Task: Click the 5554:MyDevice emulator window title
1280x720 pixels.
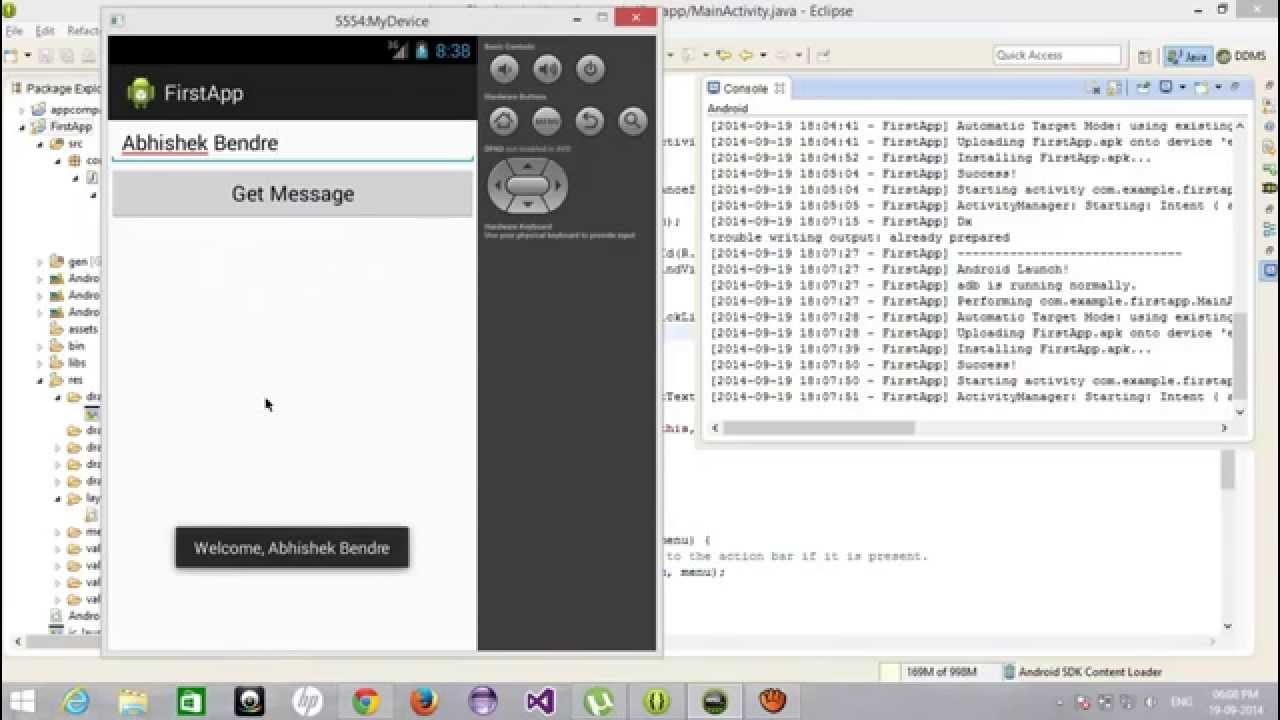Action: point(381,21)
